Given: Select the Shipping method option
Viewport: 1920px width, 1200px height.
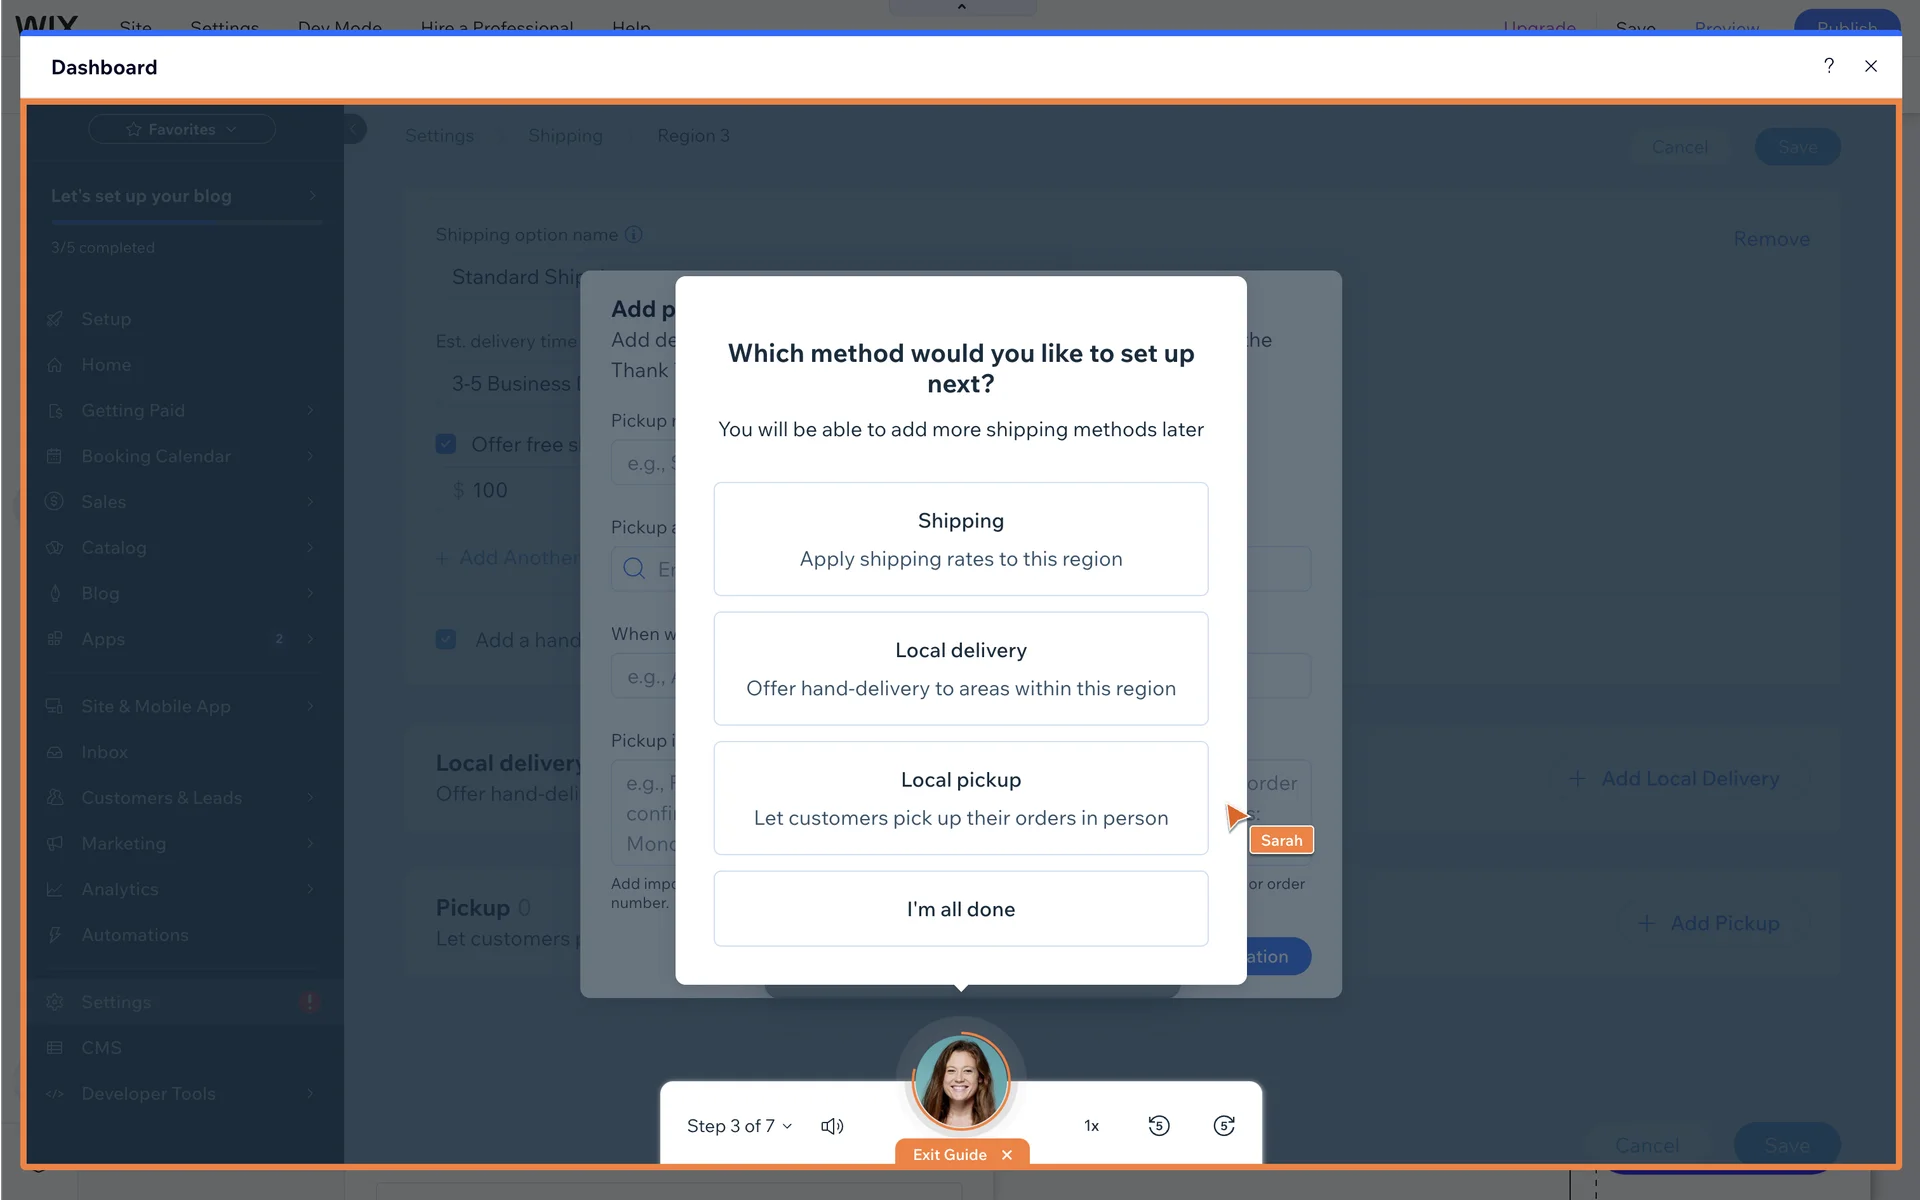Looking at the screenshot, I should (960, 539).
